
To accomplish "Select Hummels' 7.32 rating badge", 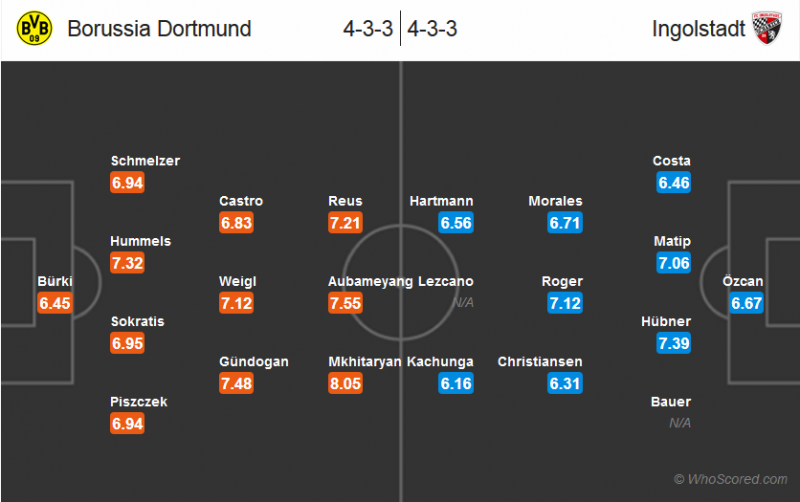I will (127, 264).
